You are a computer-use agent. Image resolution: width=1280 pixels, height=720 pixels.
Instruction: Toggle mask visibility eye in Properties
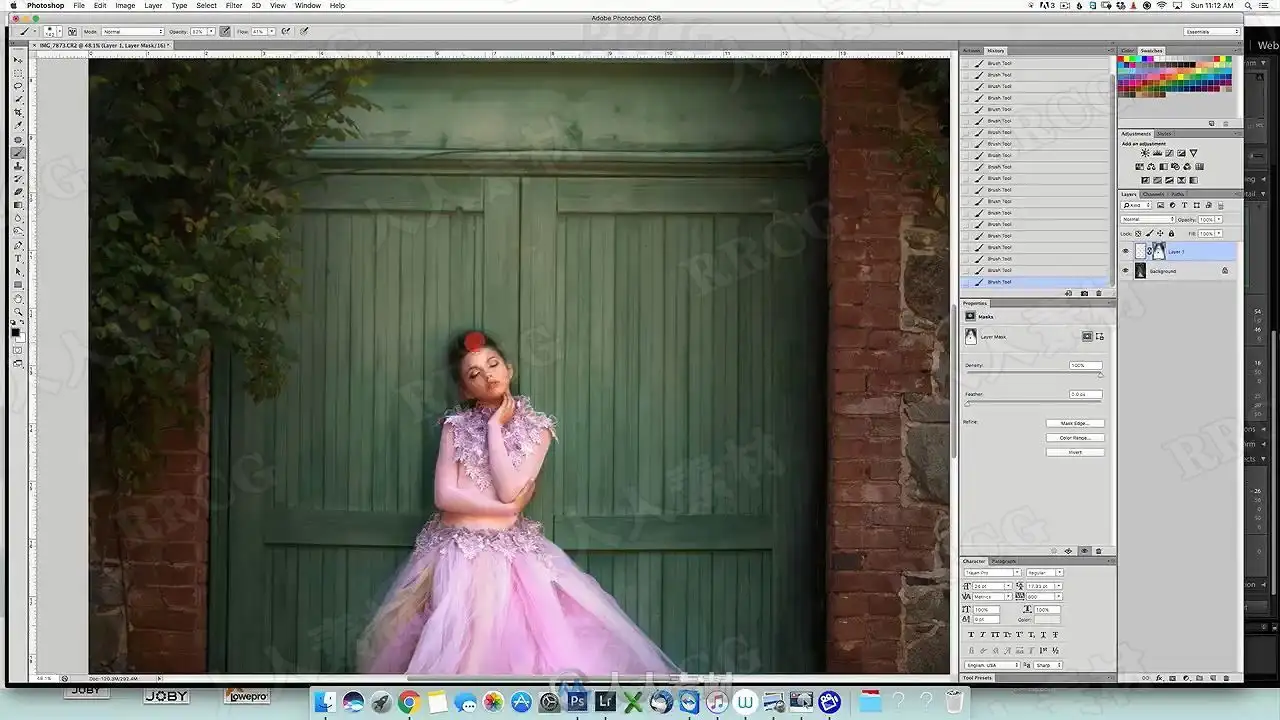point(1084,551)
